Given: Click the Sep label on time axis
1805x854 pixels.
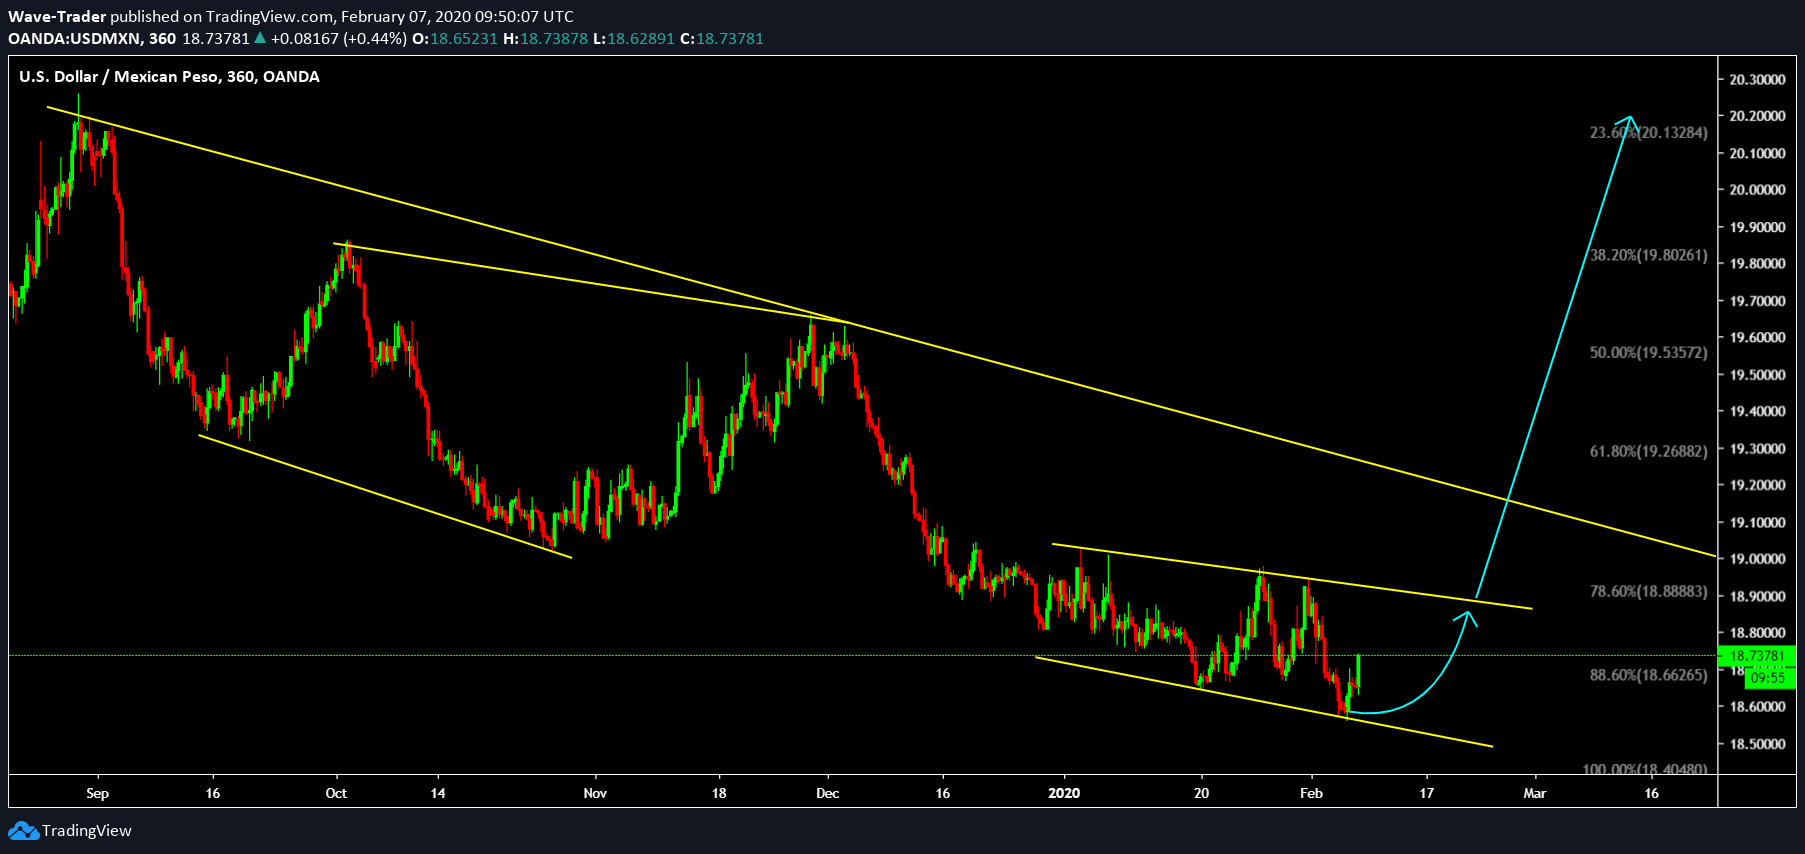Looking at the screenshot, I should (x=97, y=793).
